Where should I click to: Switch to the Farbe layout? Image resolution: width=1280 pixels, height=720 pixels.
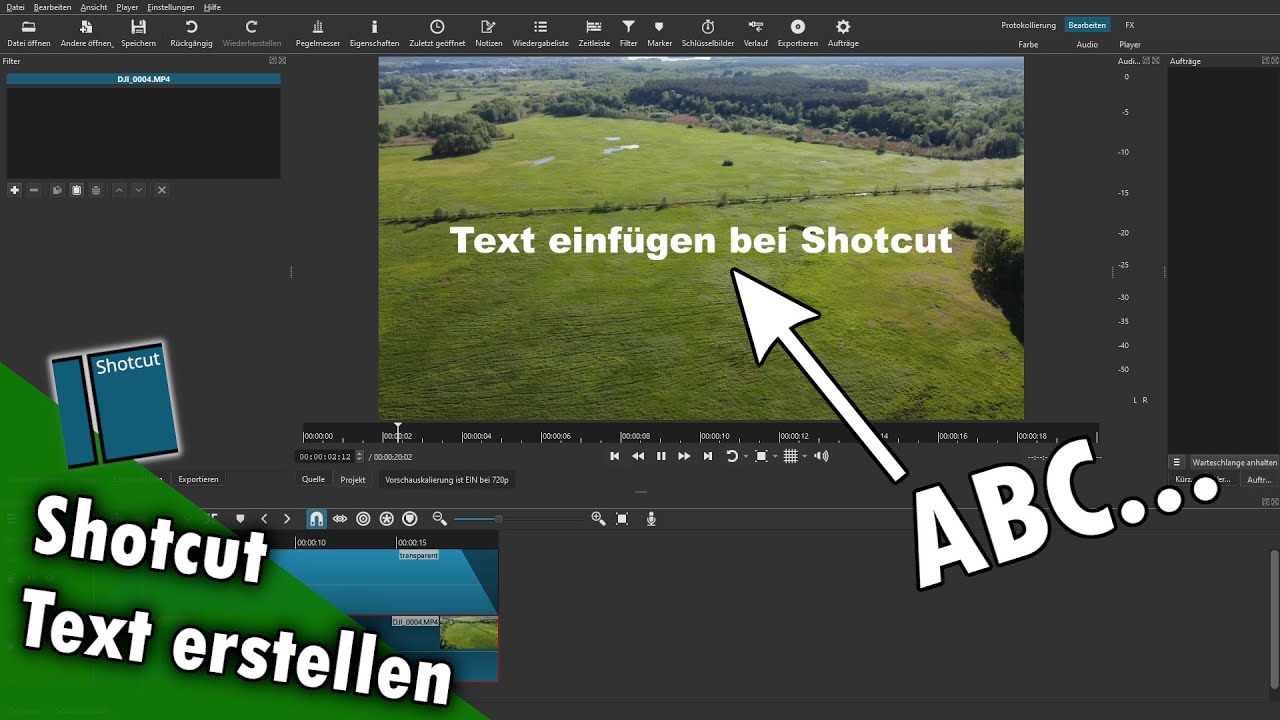click(x=1028, y=45)
